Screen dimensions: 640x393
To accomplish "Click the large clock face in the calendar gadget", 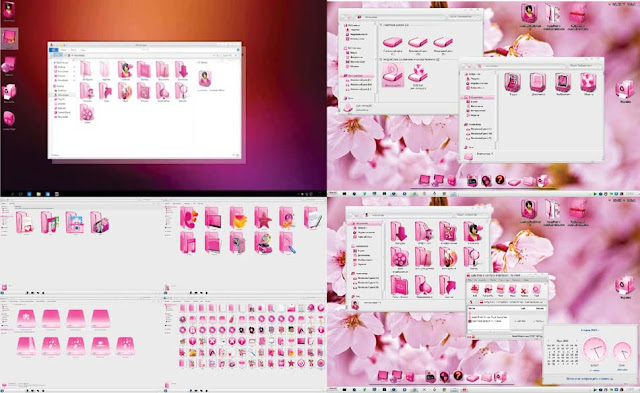I will [x=595, y=349].
